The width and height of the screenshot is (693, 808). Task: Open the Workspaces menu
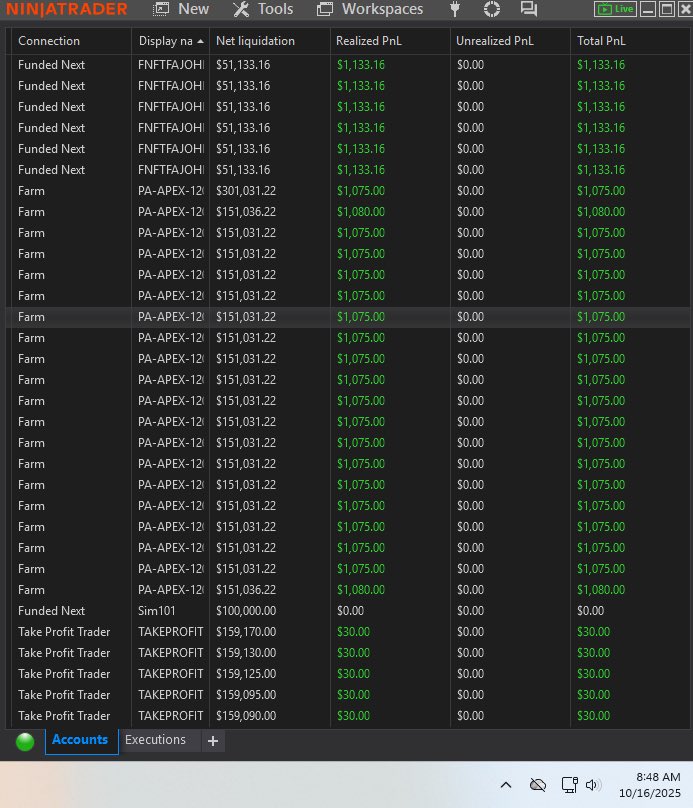[370, 9]
